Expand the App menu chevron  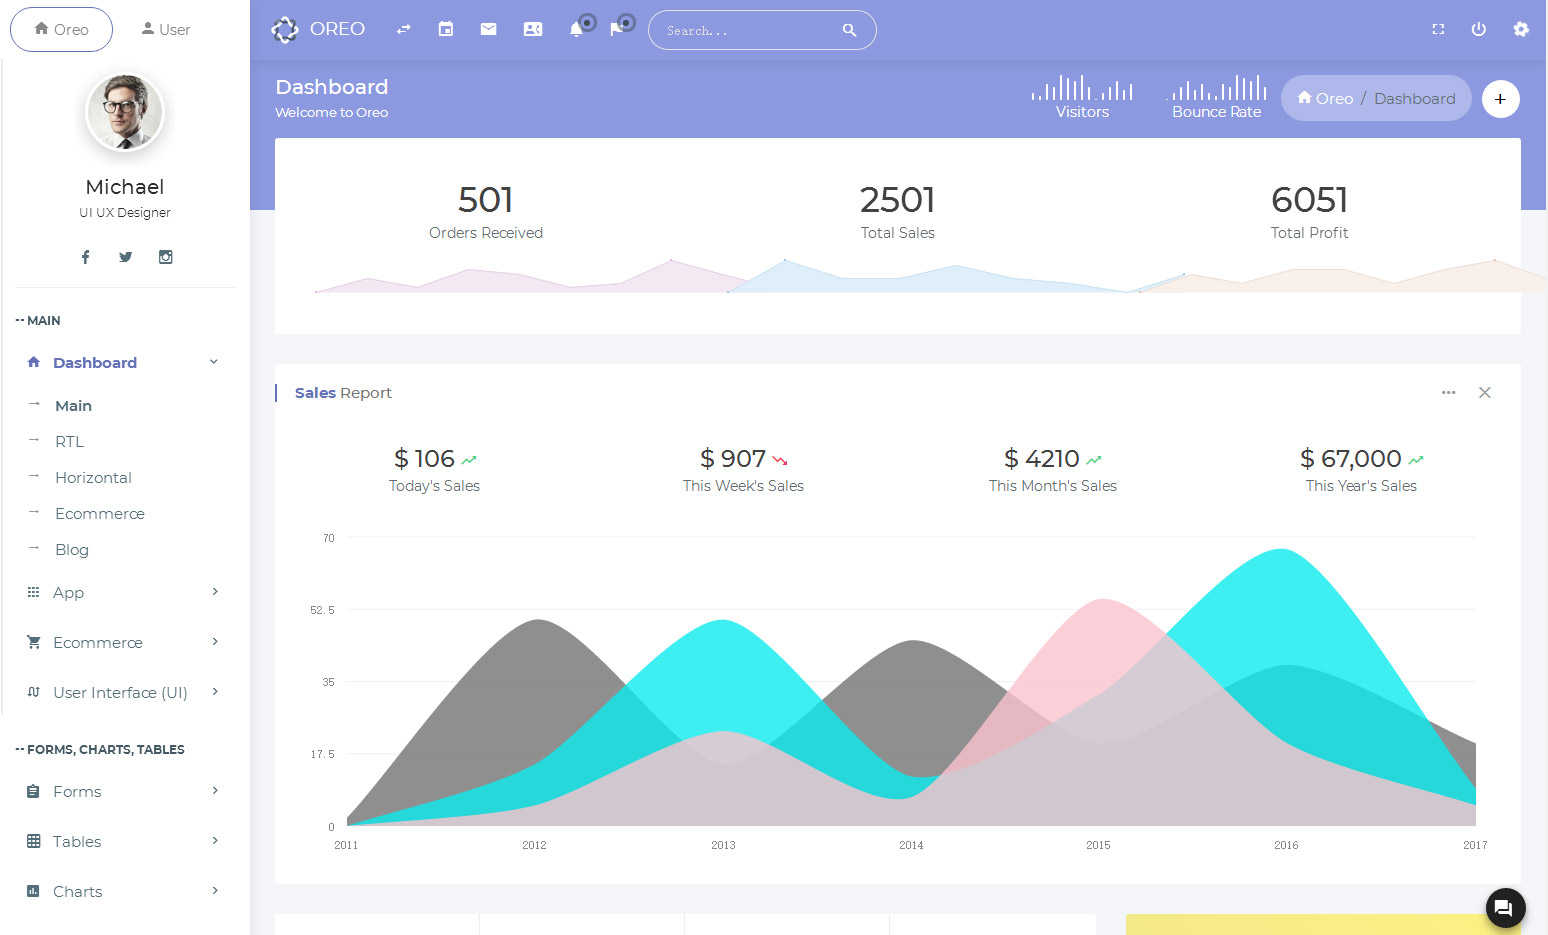coord(215,592)
